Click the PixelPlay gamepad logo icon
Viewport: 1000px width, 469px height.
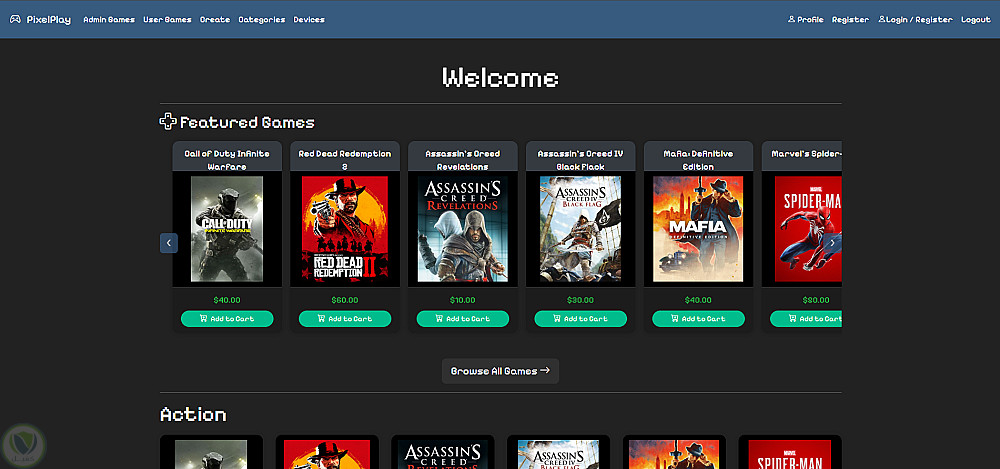click(15, 19)
